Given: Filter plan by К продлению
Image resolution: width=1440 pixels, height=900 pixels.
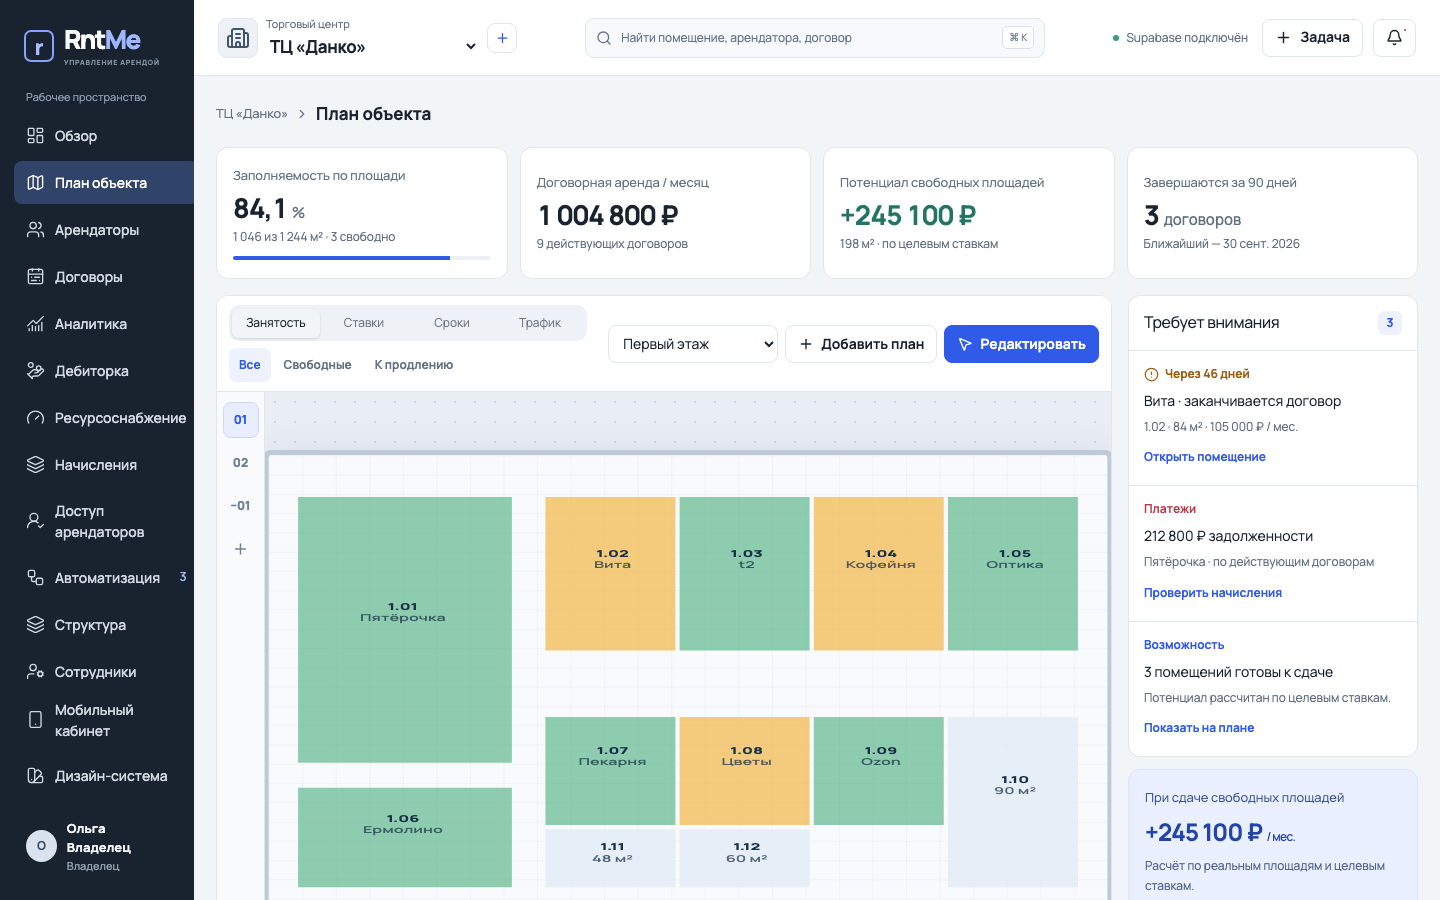Looking at the screenshot, I should pos(414,365).
